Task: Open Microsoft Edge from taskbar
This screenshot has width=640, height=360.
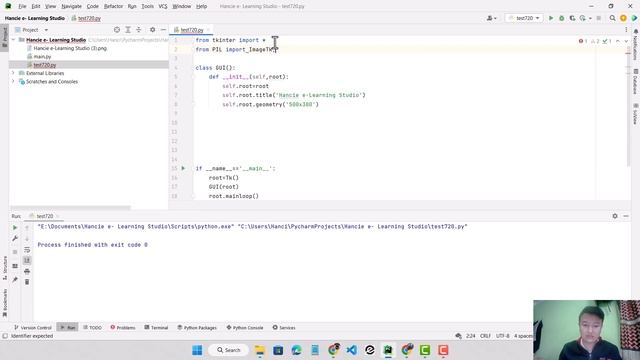Action: 296,350
